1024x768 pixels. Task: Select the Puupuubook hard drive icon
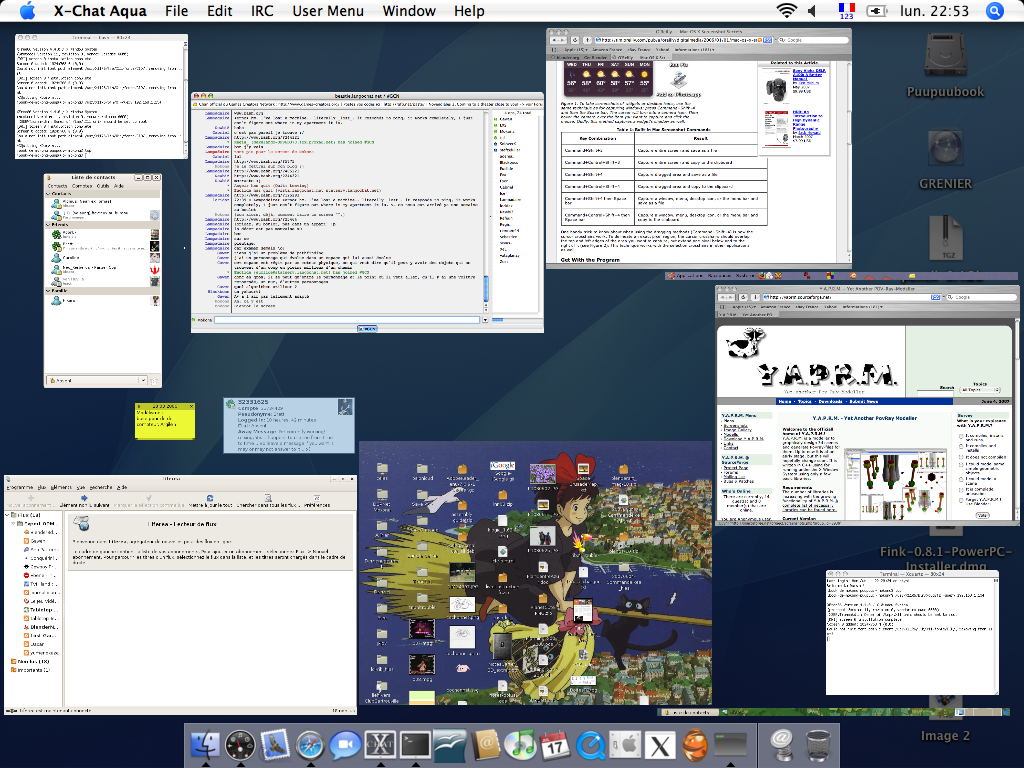945,55
